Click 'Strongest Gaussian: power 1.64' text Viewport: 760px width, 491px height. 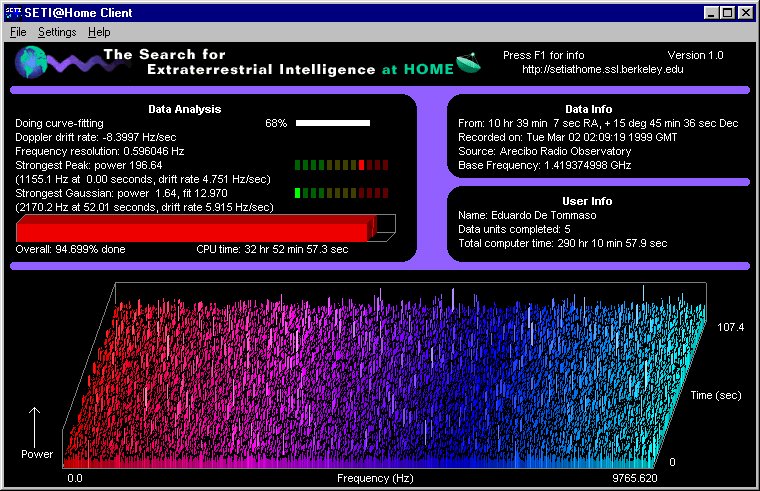click(x=121, y=193)
